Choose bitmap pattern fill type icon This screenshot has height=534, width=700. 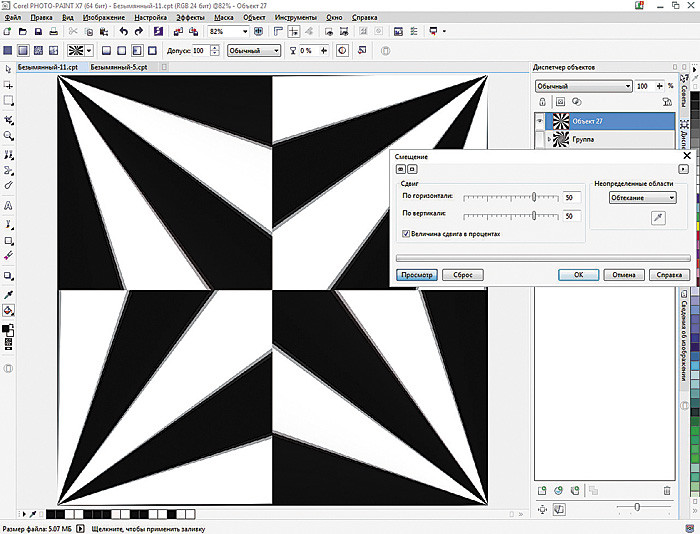38,50
